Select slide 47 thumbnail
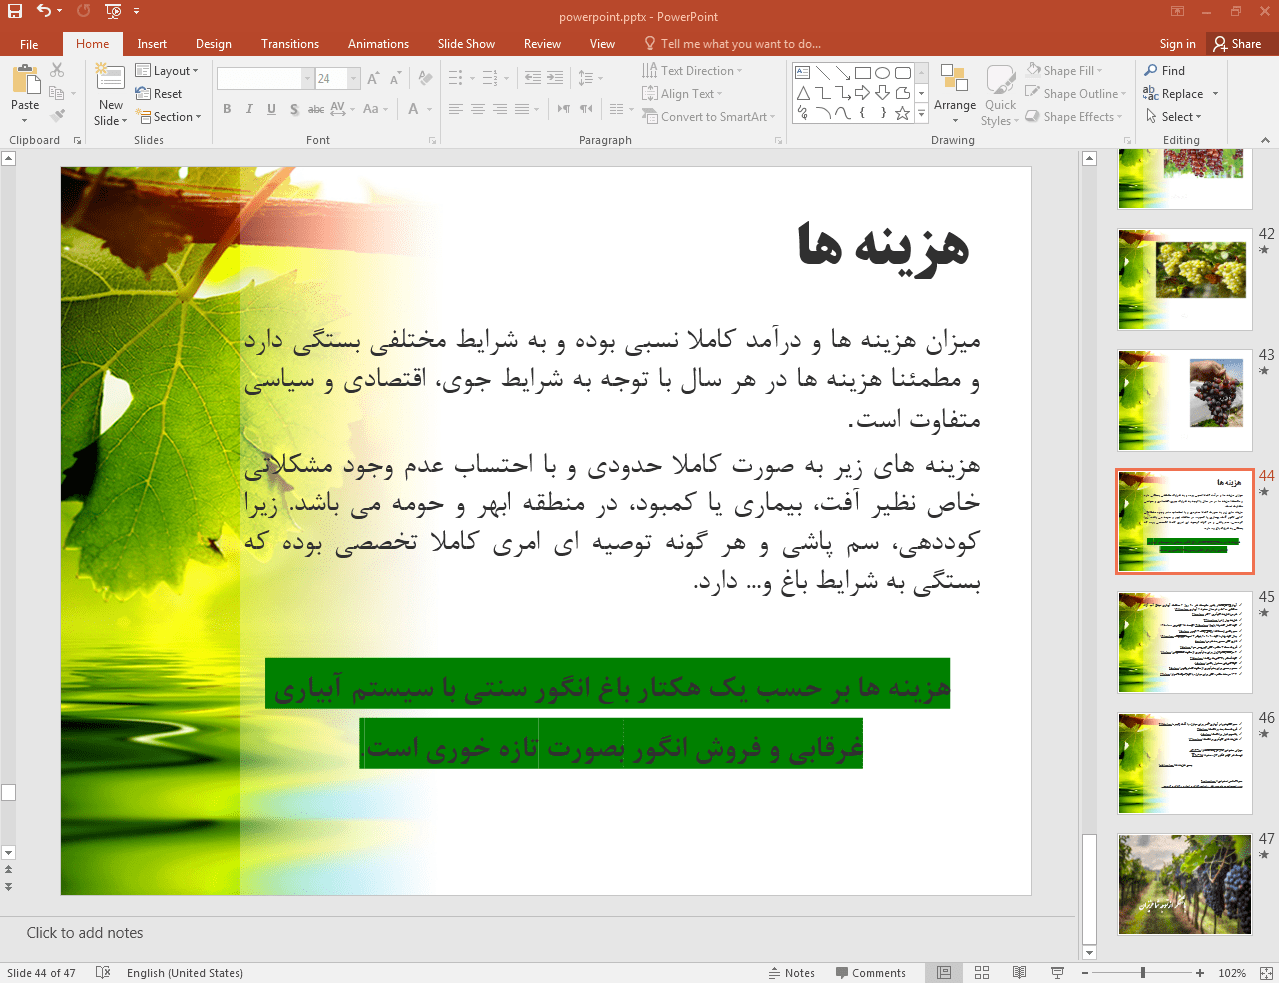This screenshot has height=983, width=1279. (x=1184, y=884)
